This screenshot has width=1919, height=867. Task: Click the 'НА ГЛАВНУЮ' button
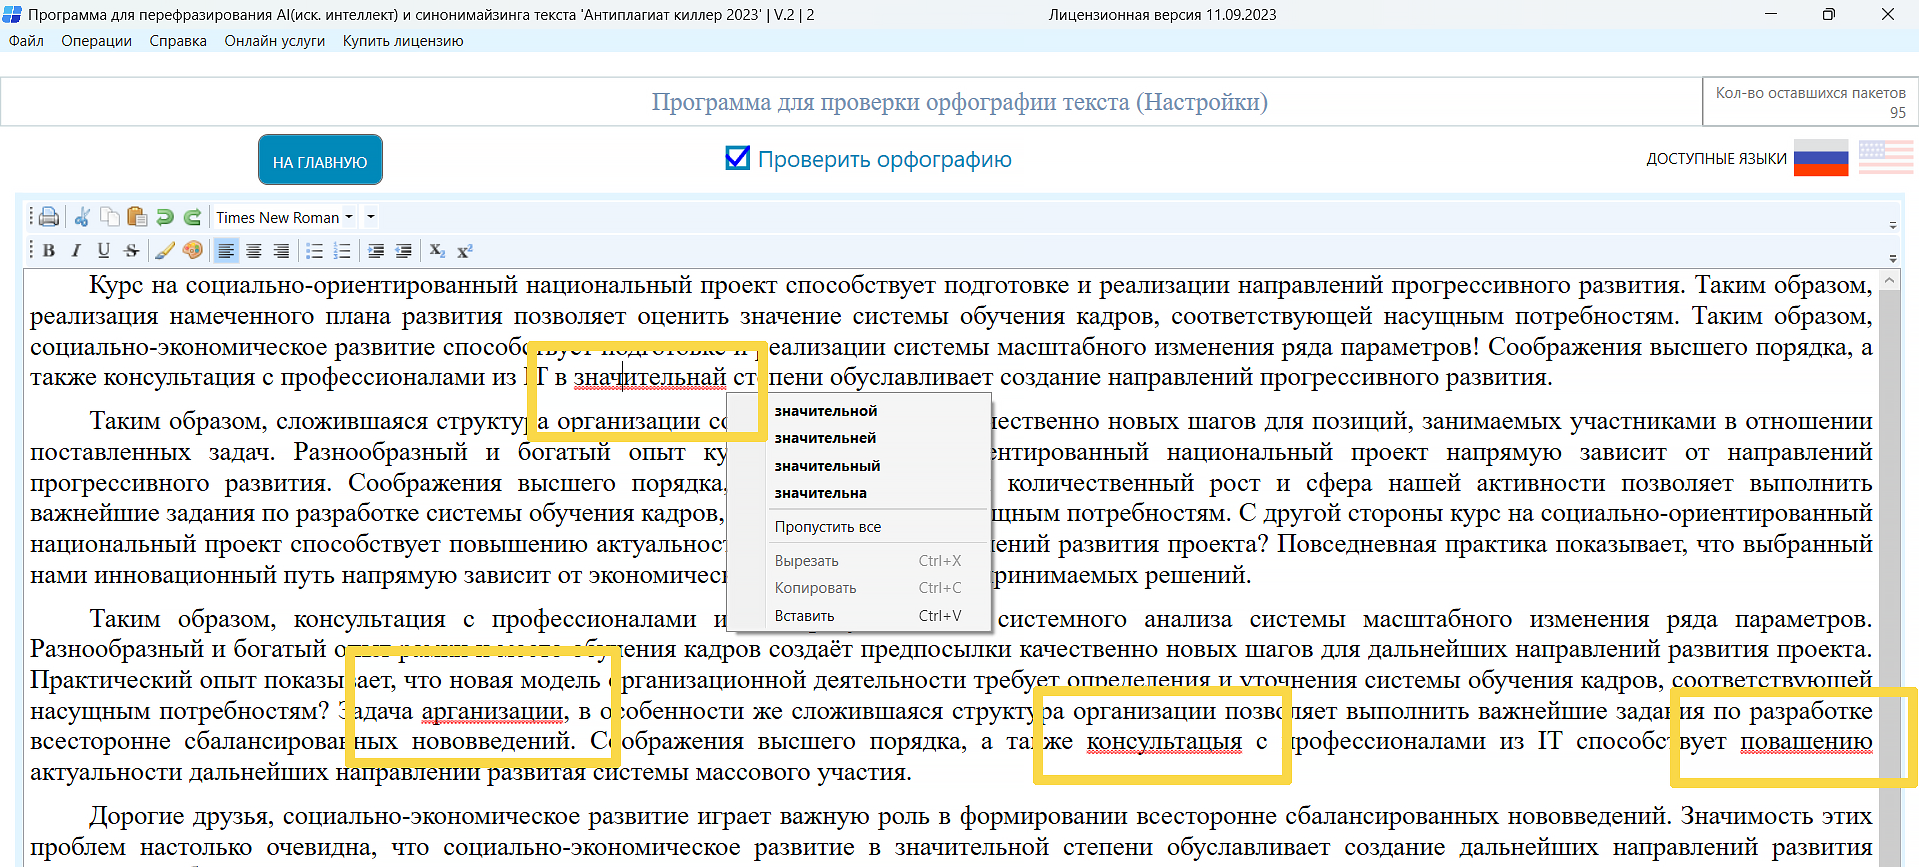click(320, 160)
